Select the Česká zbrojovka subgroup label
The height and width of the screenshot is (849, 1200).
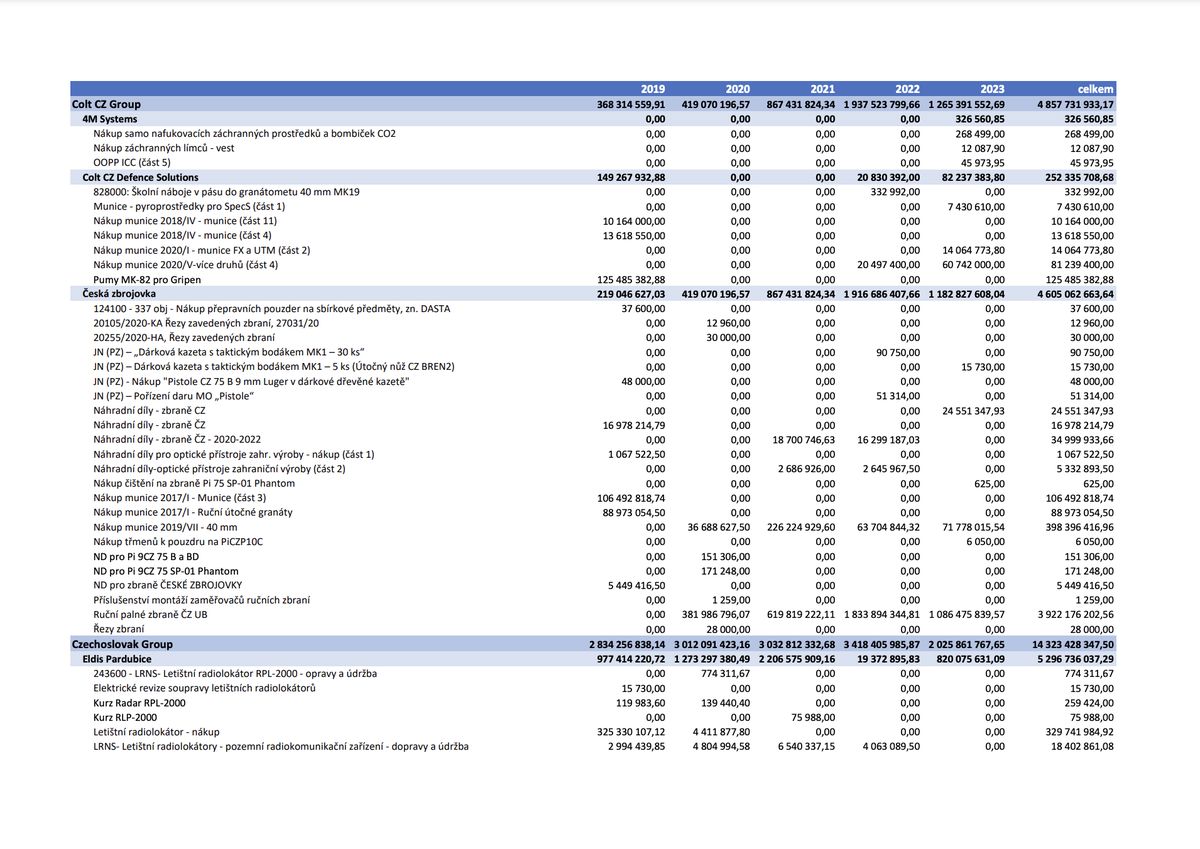[119, 294]
